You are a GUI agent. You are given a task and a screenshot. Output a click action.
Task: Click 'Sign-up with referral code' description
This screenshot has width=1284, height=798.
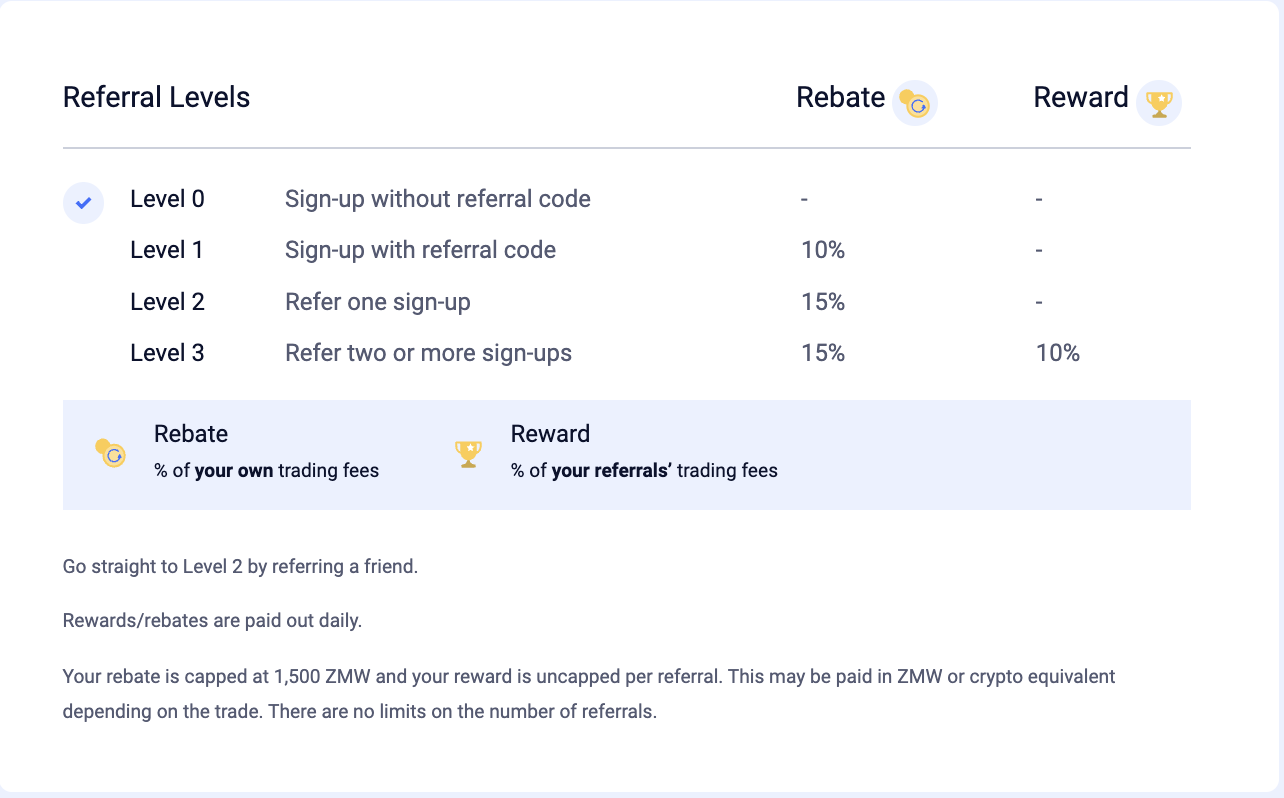point(420,250)
